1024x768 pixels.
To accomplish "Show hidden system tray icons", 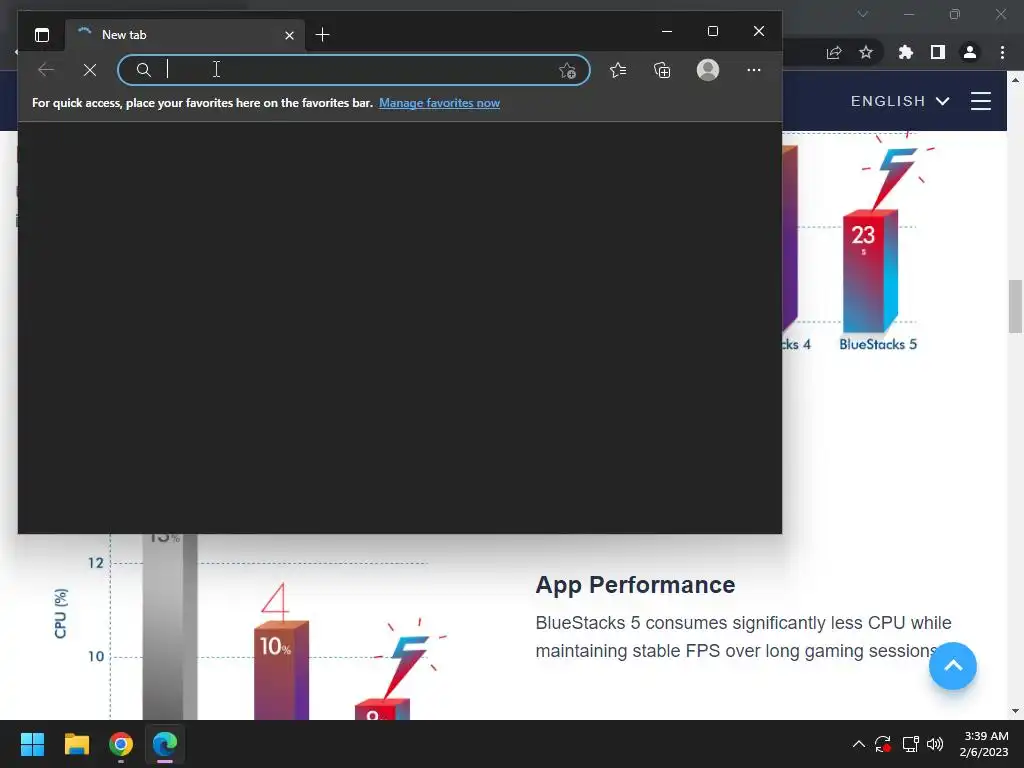I will click(x=859, y=744).
